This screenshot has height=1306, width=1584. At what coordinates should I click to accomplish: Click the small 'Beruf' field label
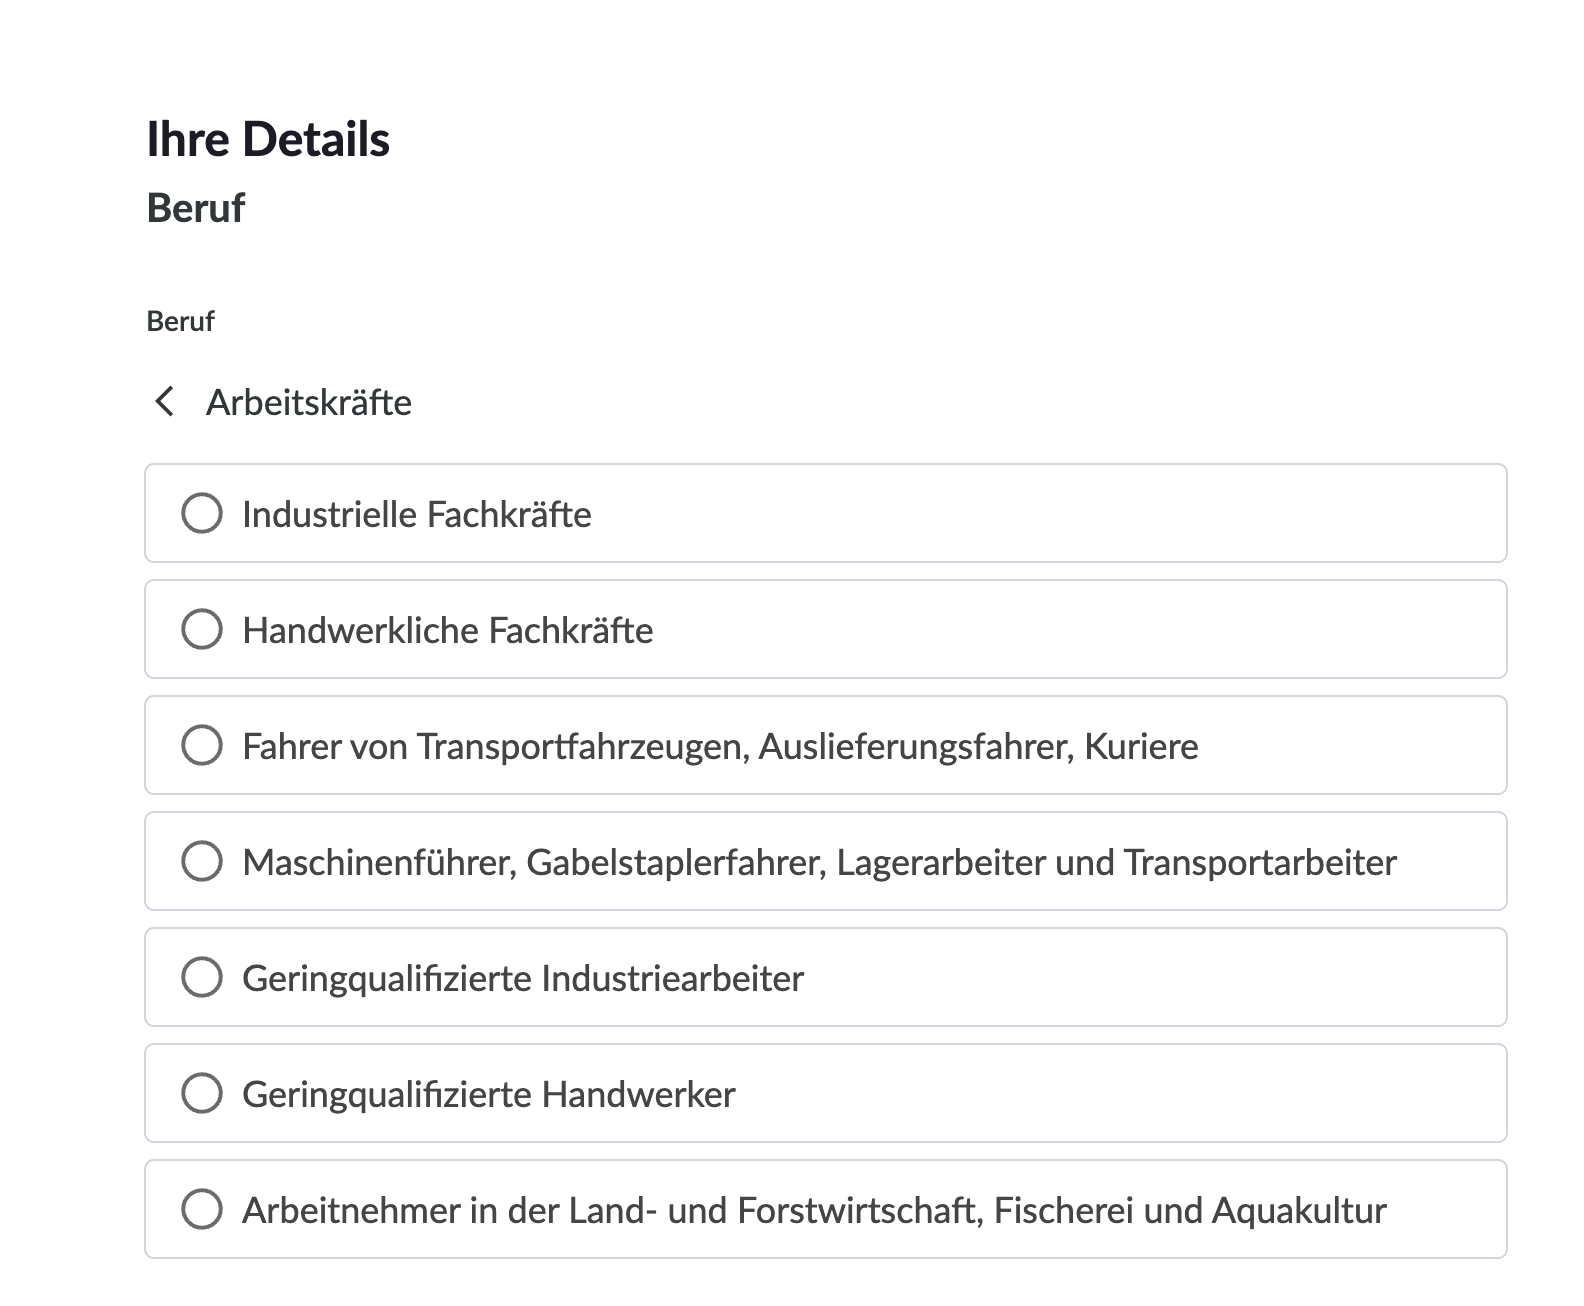point(180,321)
